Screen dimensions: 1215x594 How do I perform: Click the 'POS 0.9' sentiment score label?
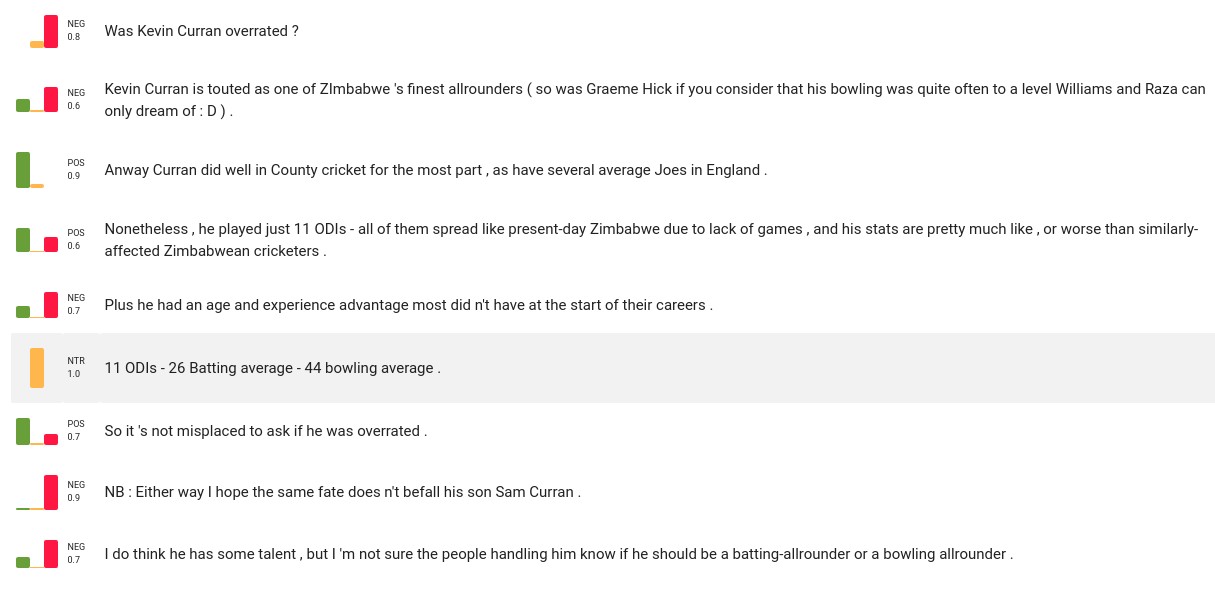[75, 169]
